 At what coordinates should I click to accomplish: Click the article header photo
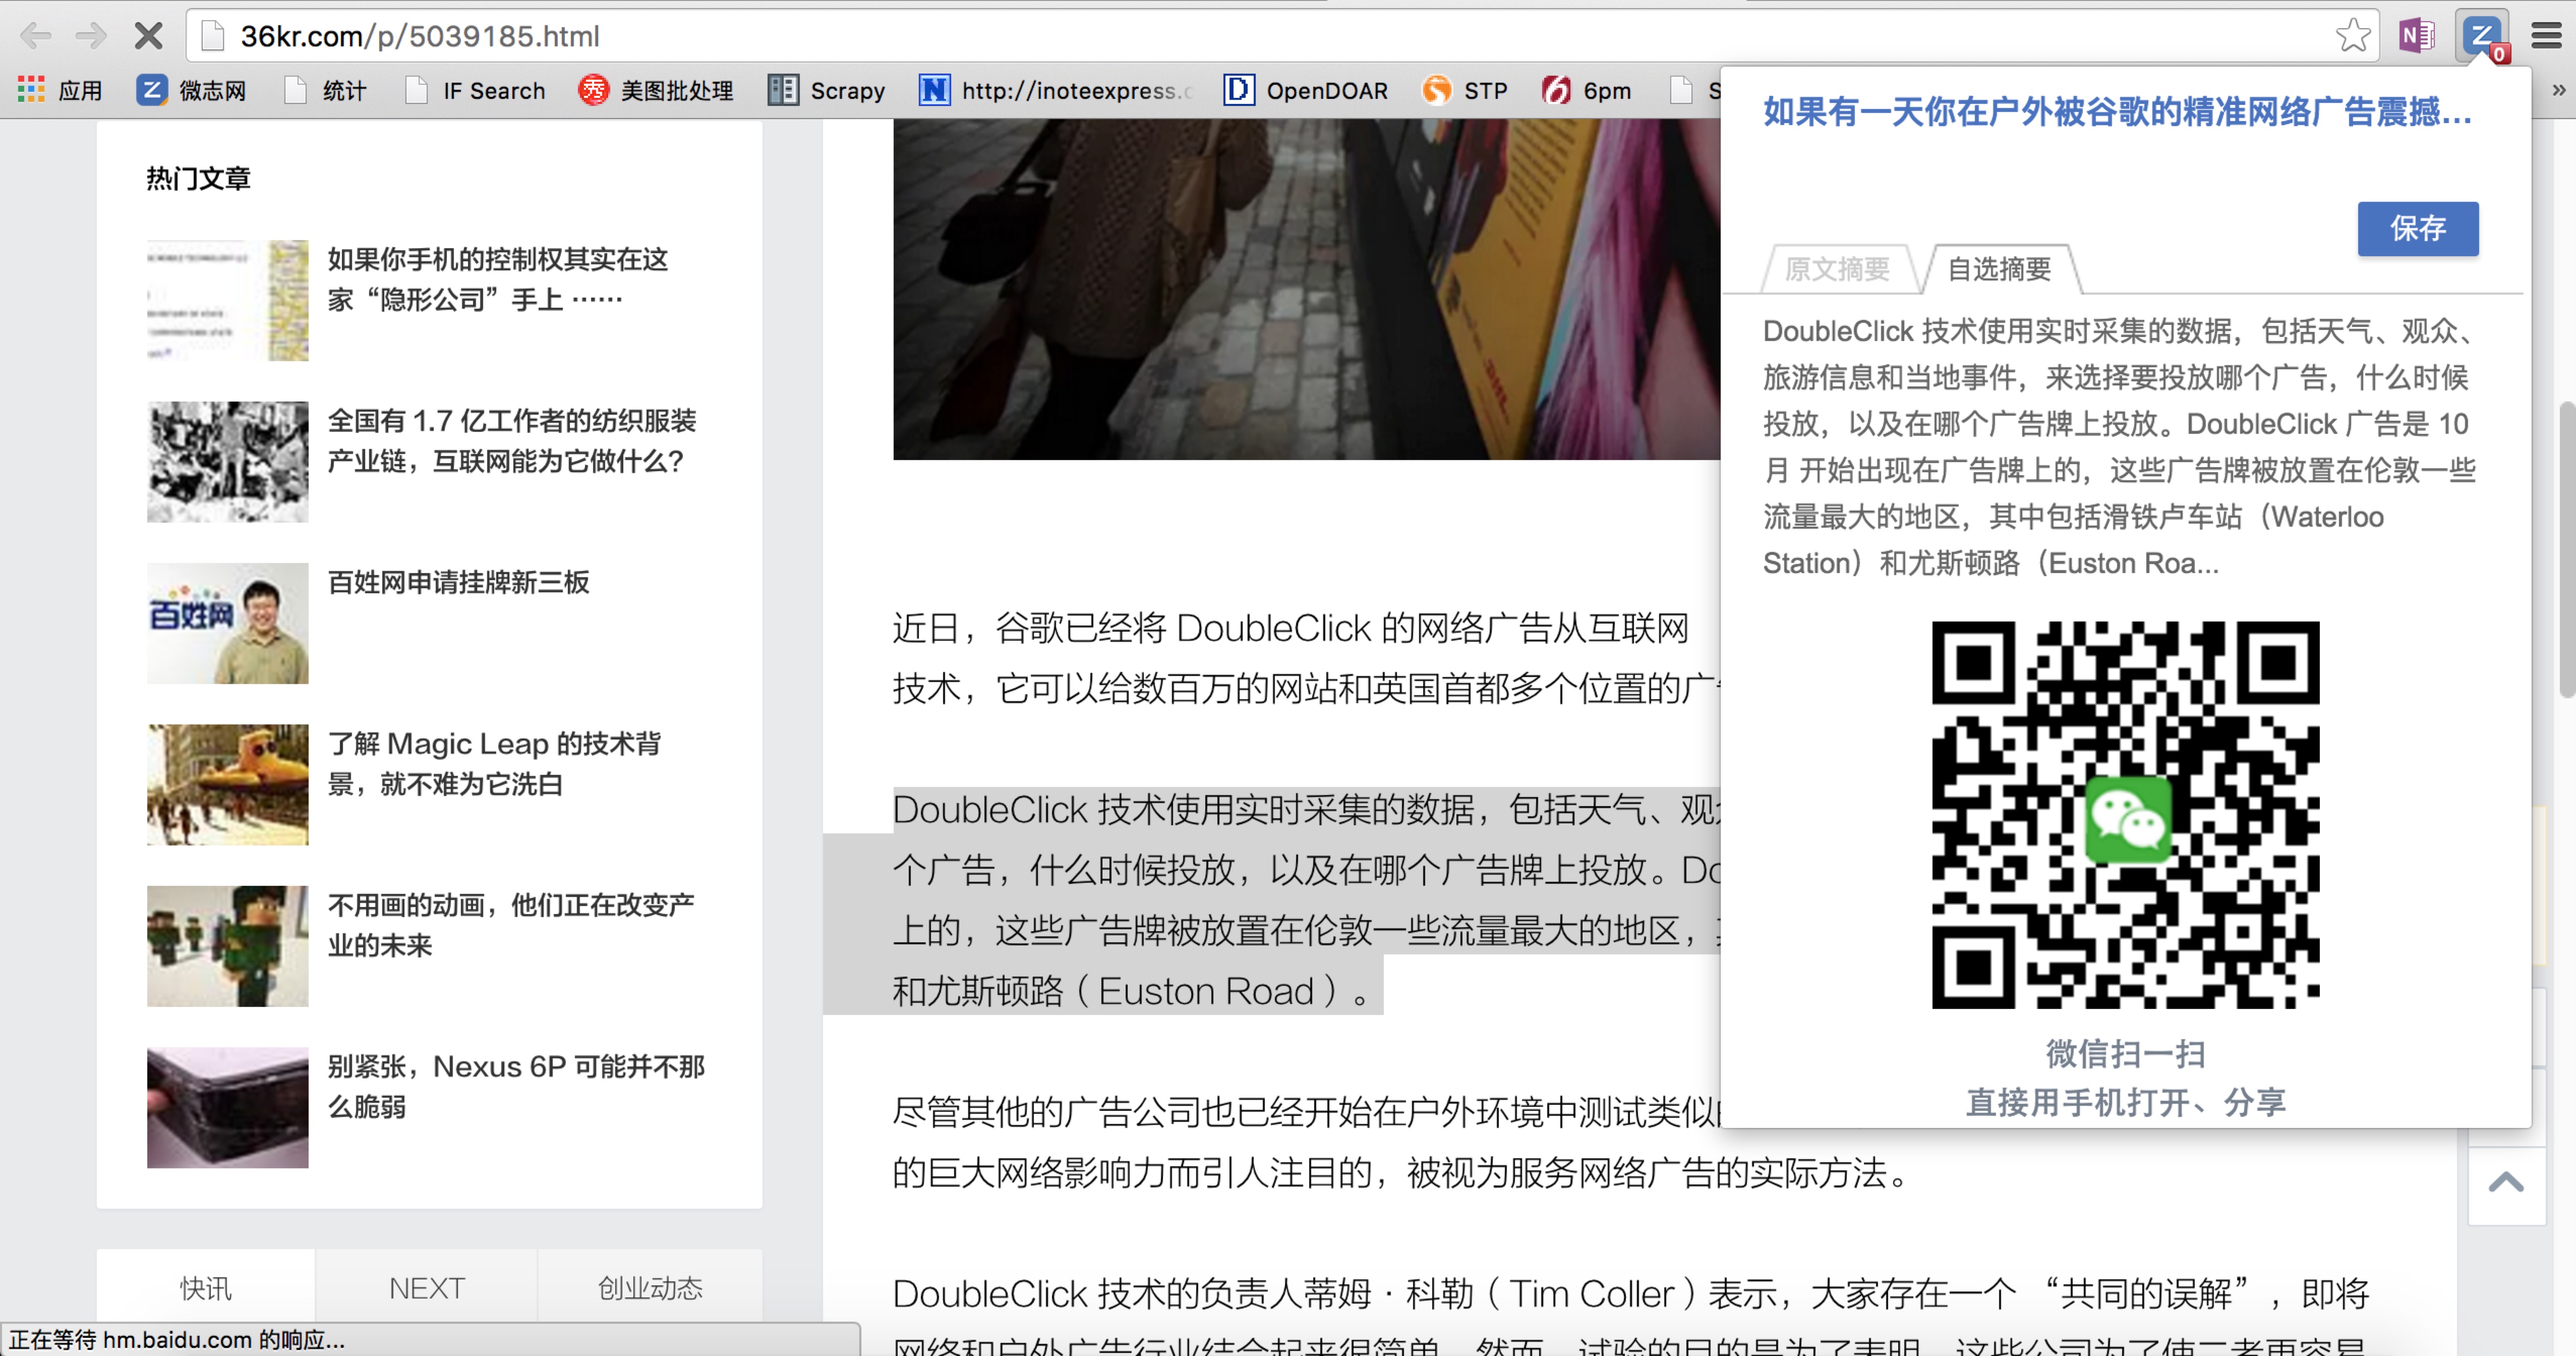tap(1306, 290)
